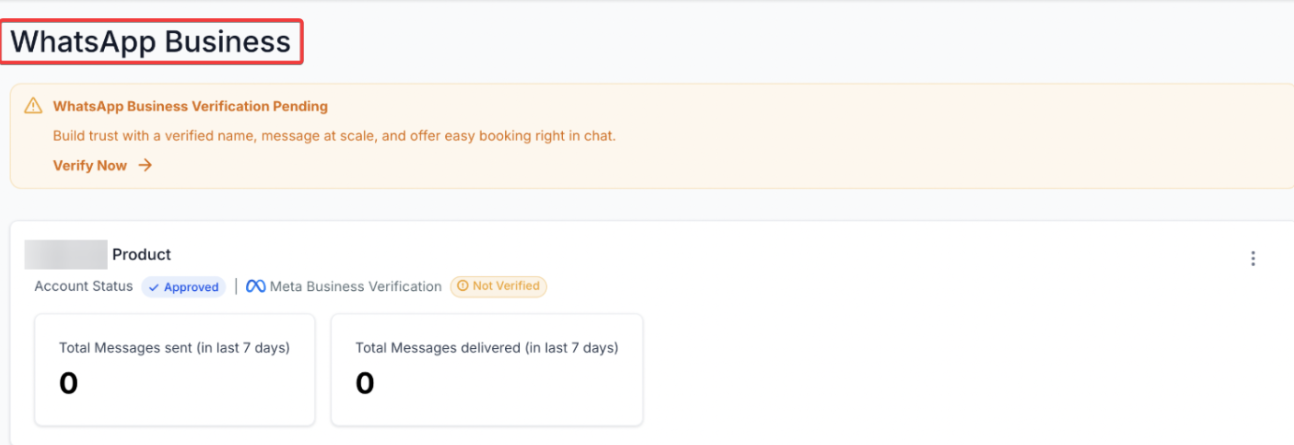Click the zero count under messages delivered

point(365,384)
